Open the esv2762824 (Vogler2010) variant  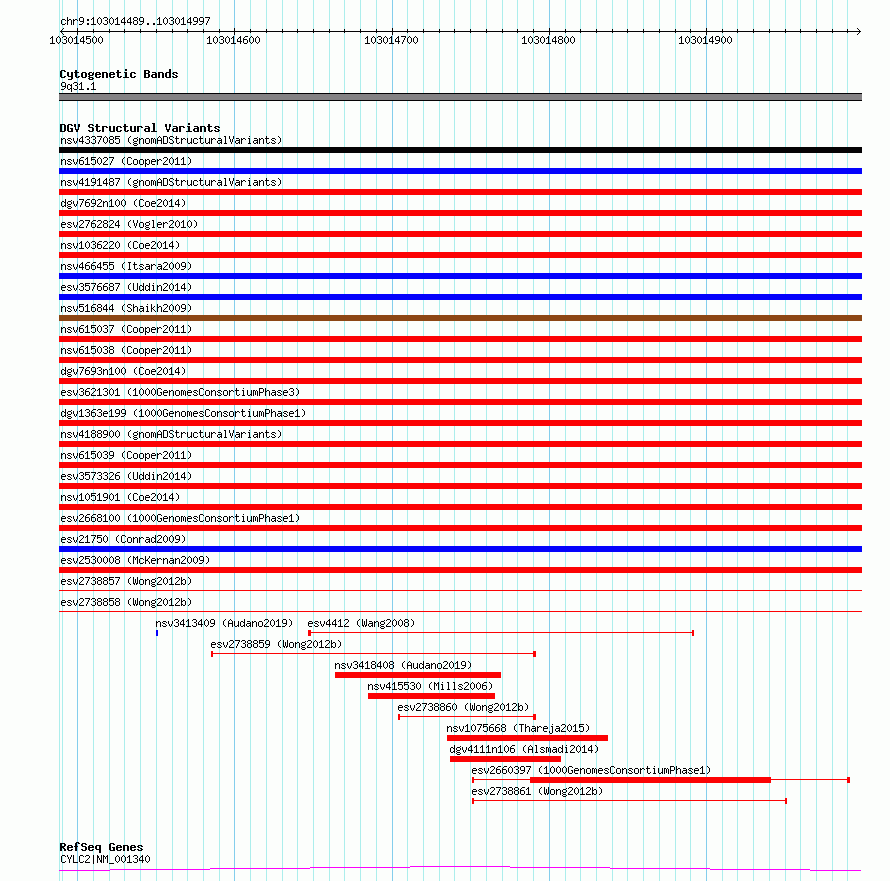click(x=129, y=224)
